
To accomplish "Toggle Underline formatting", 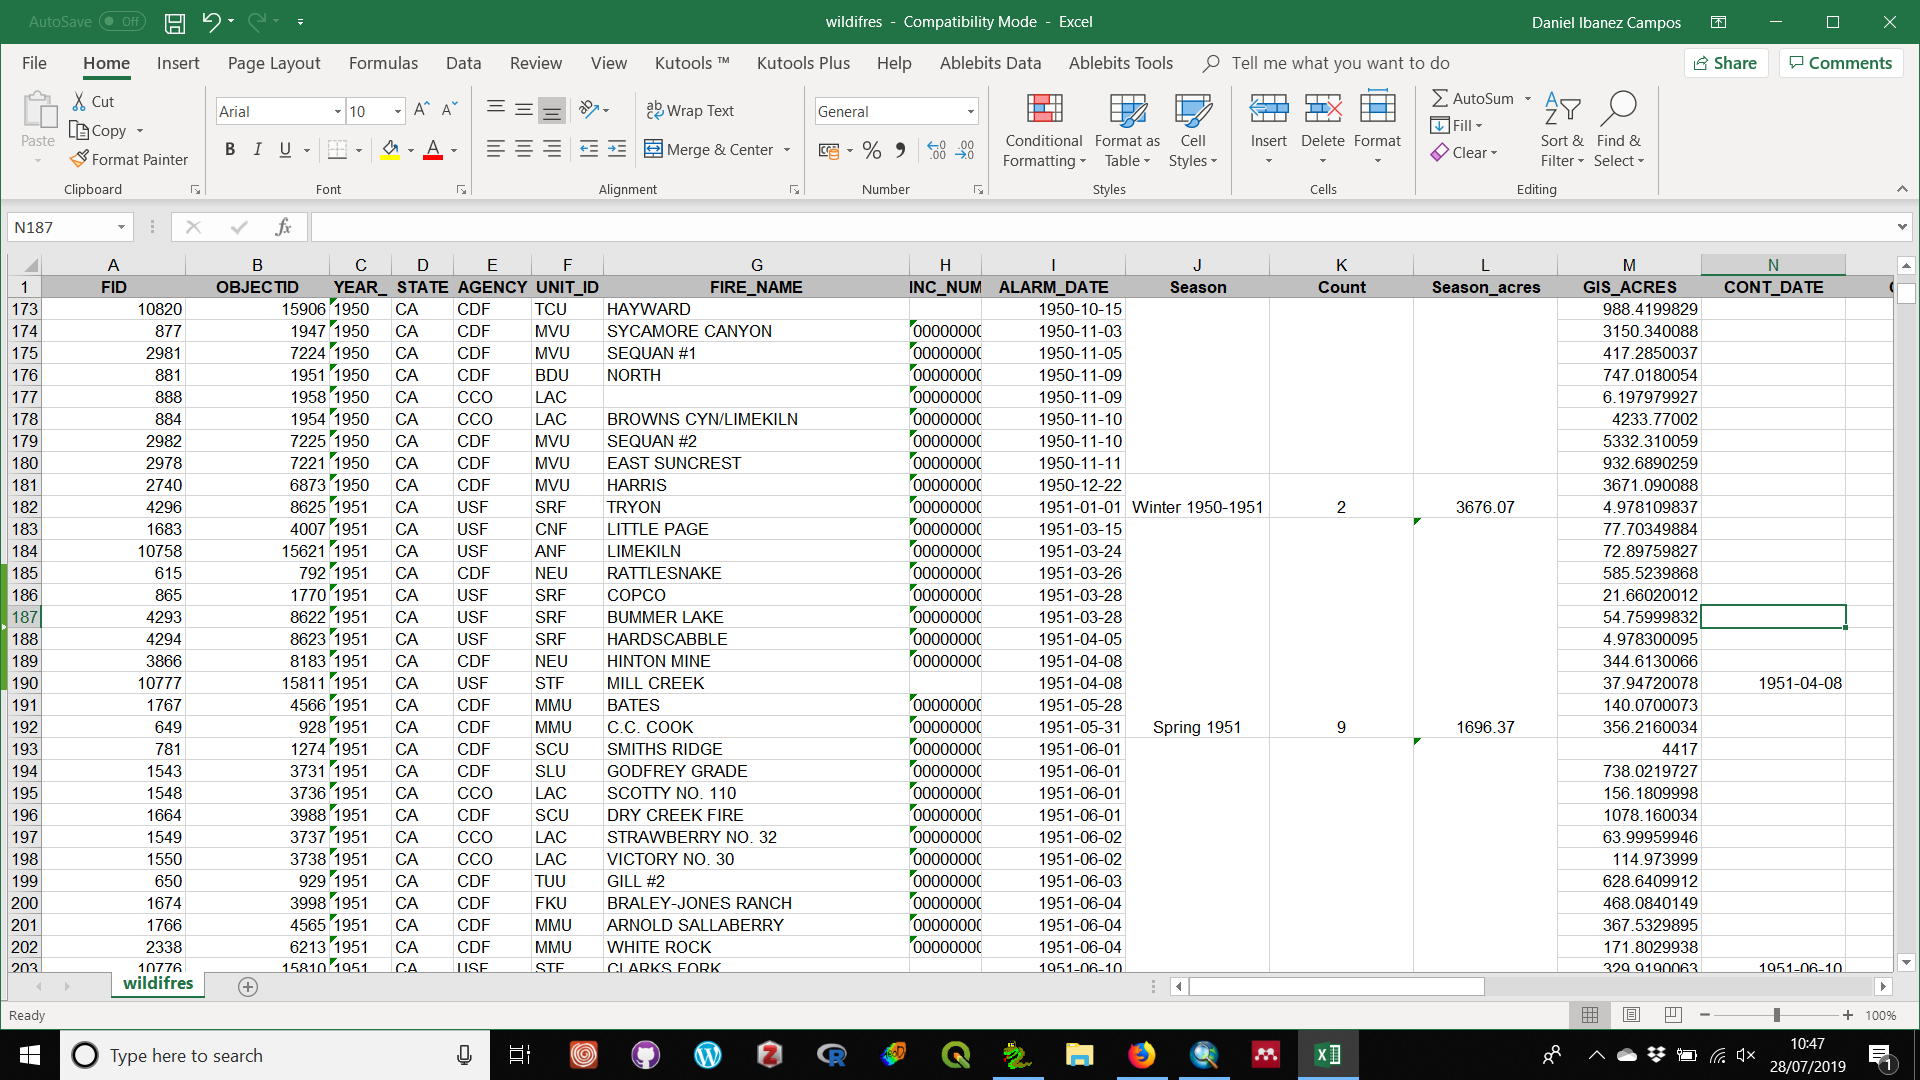I will pos(285,150).
